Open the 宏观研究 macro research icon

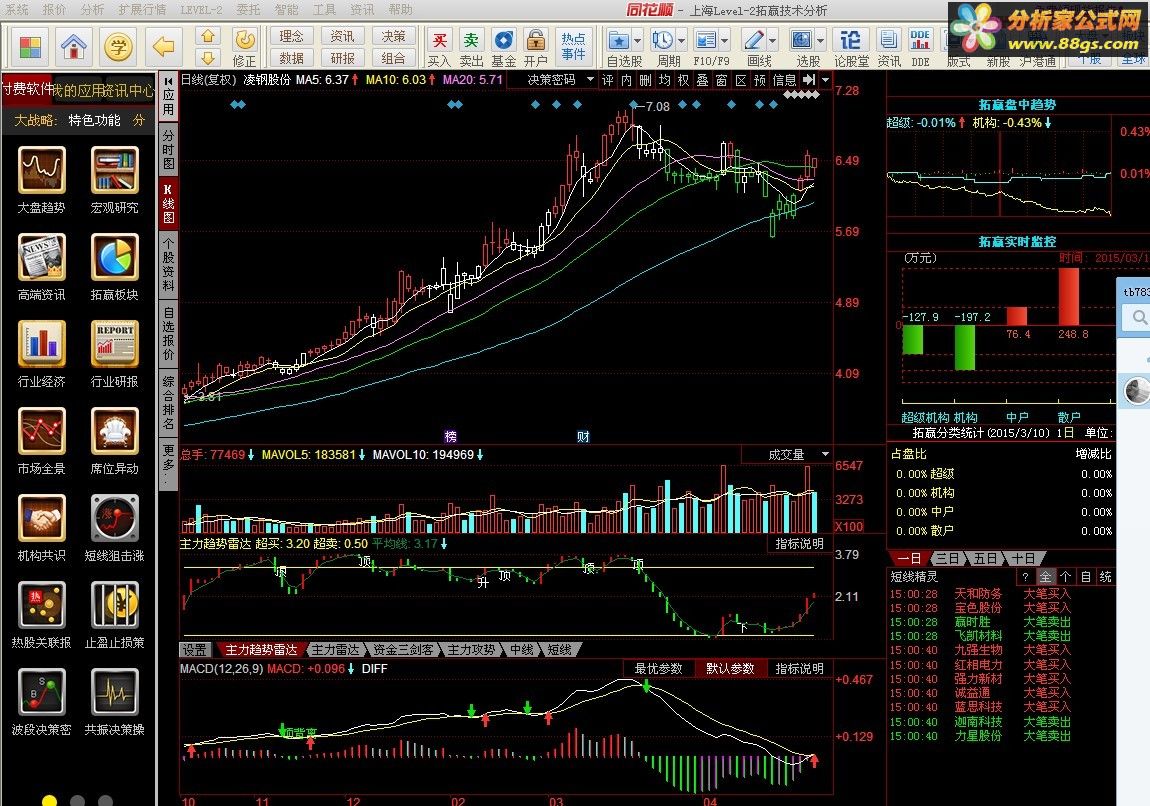(x=114, y=170)
